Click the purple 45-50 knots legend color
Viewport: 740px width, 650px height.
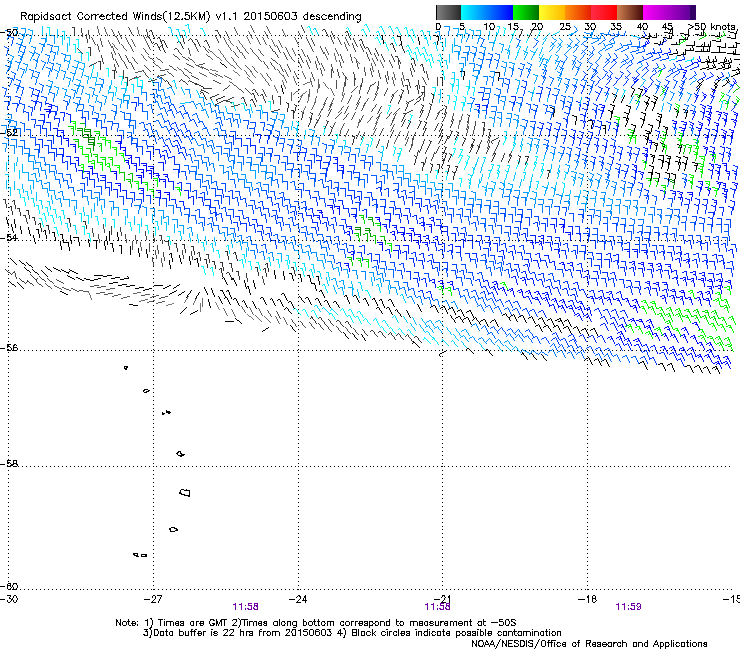682,12
